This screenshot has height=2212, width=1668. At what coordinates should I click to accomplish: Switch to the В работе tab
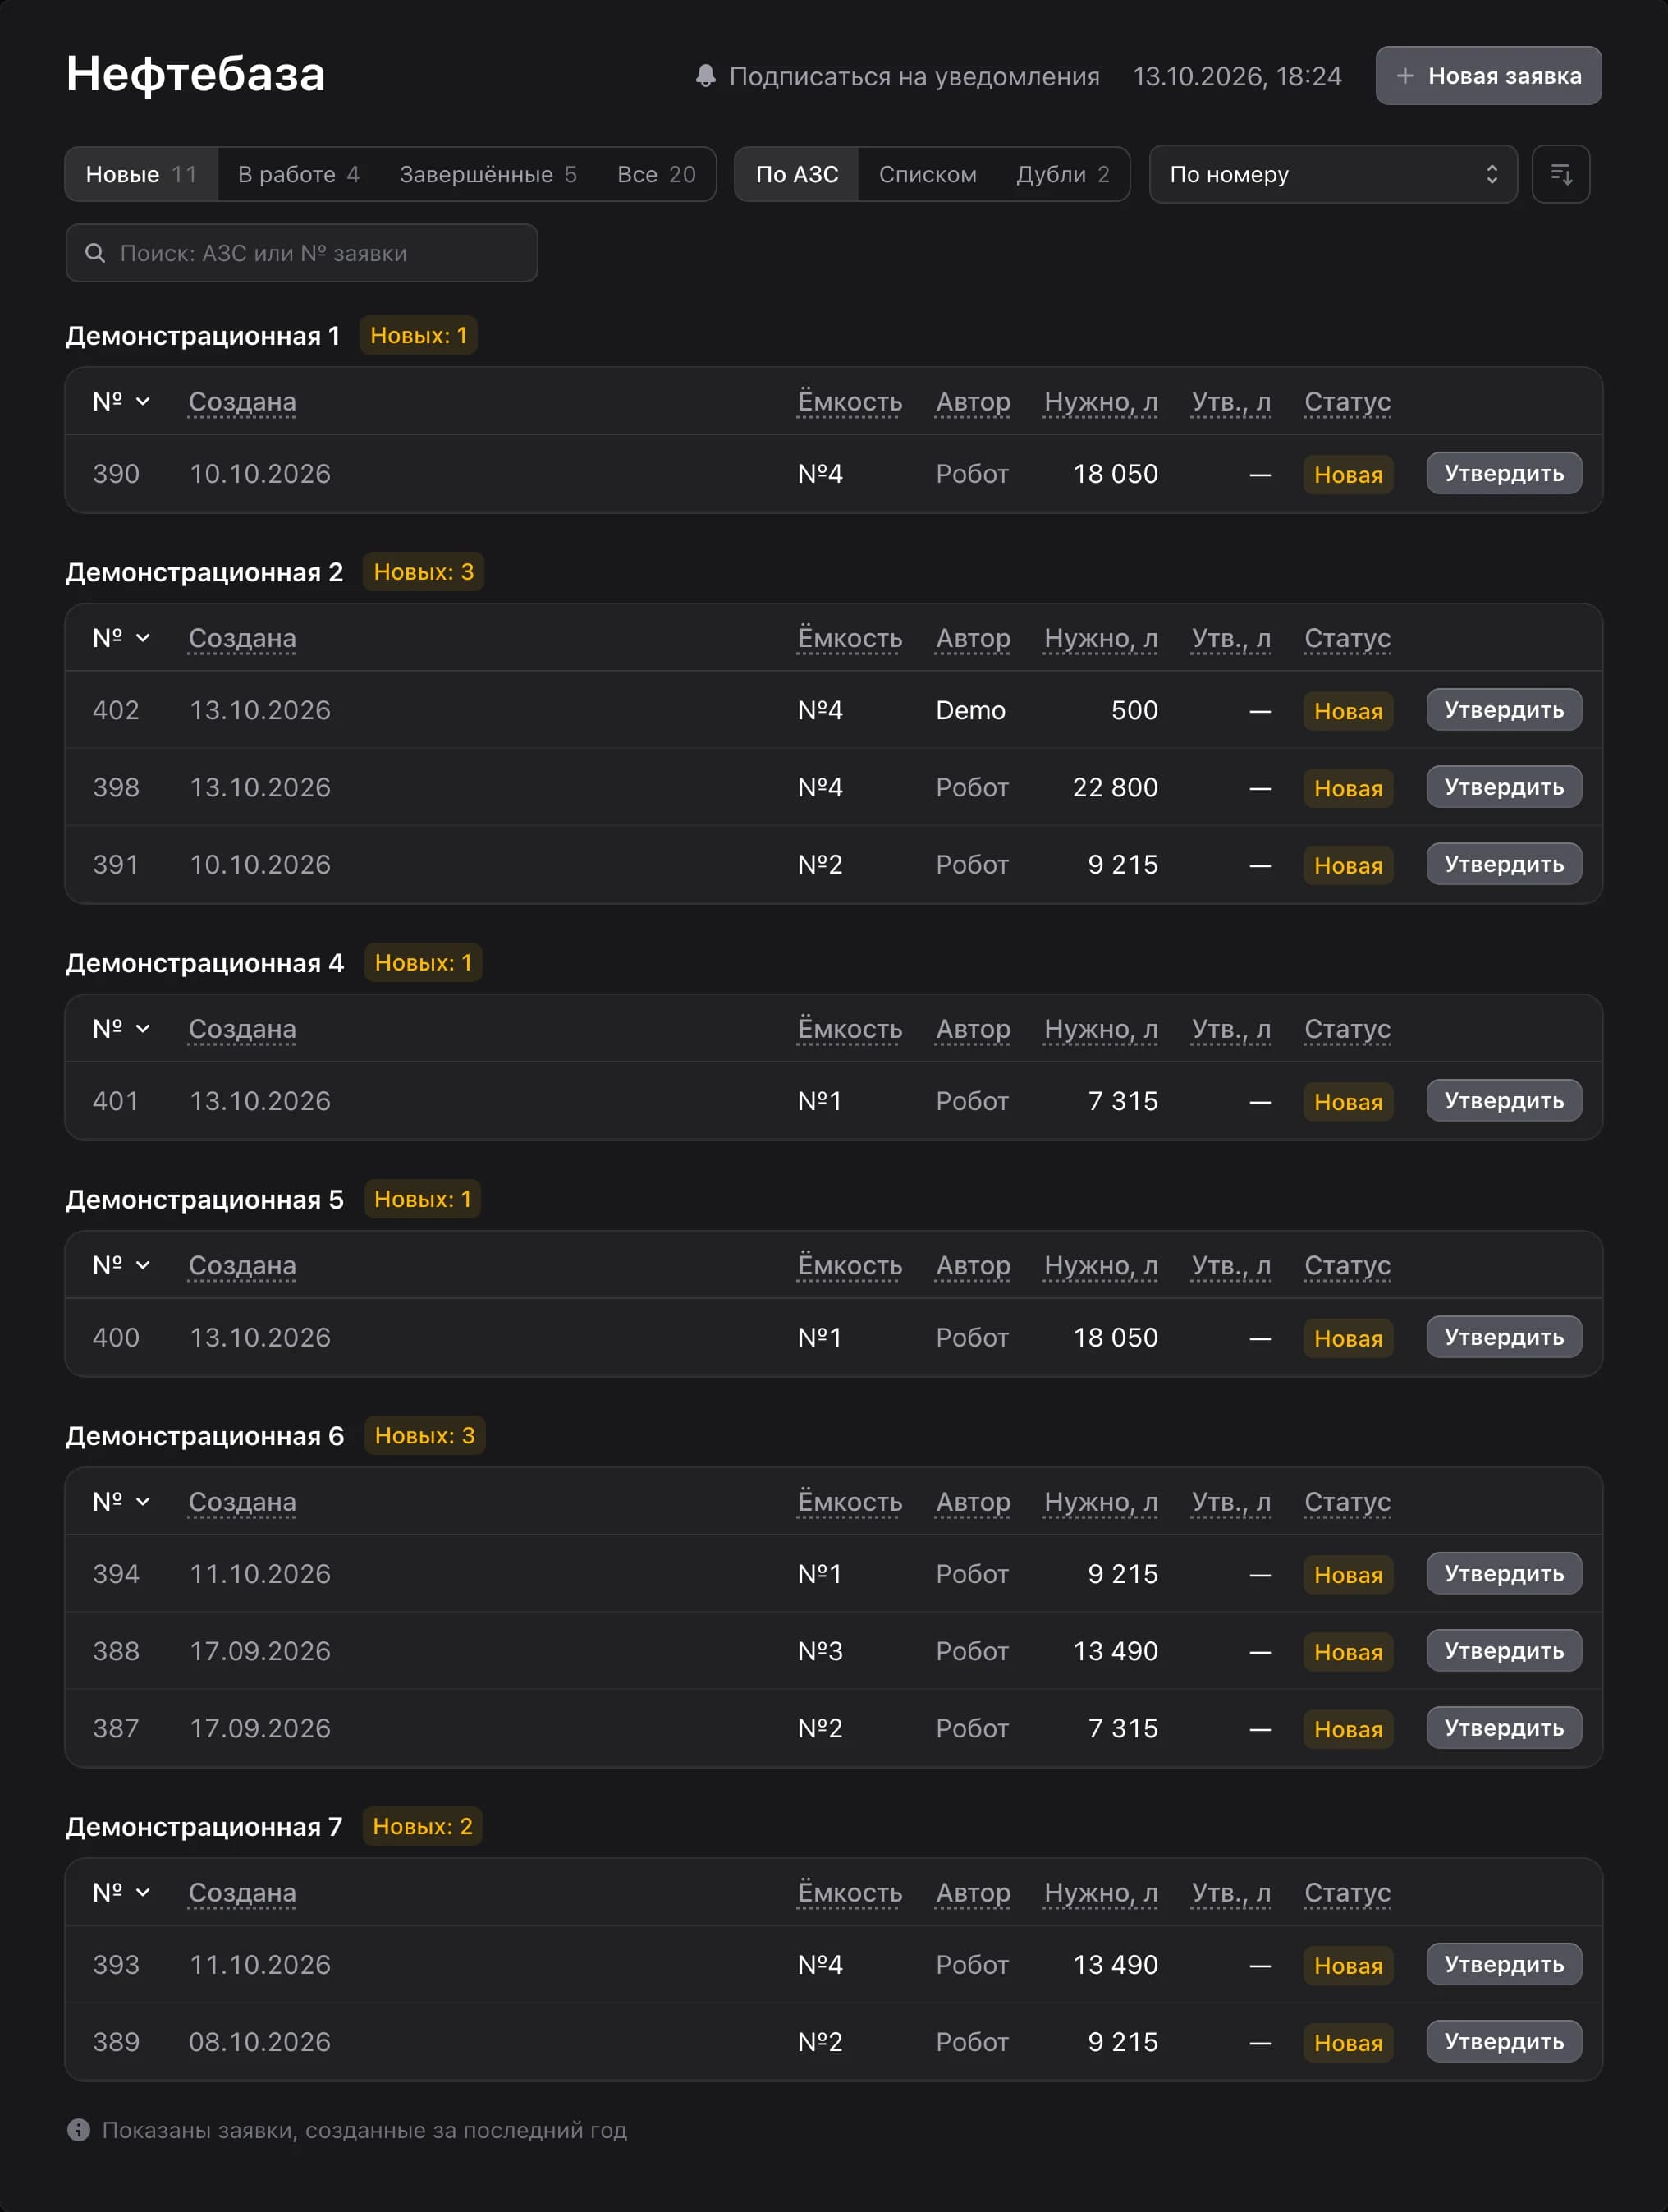tap(298, 175)
